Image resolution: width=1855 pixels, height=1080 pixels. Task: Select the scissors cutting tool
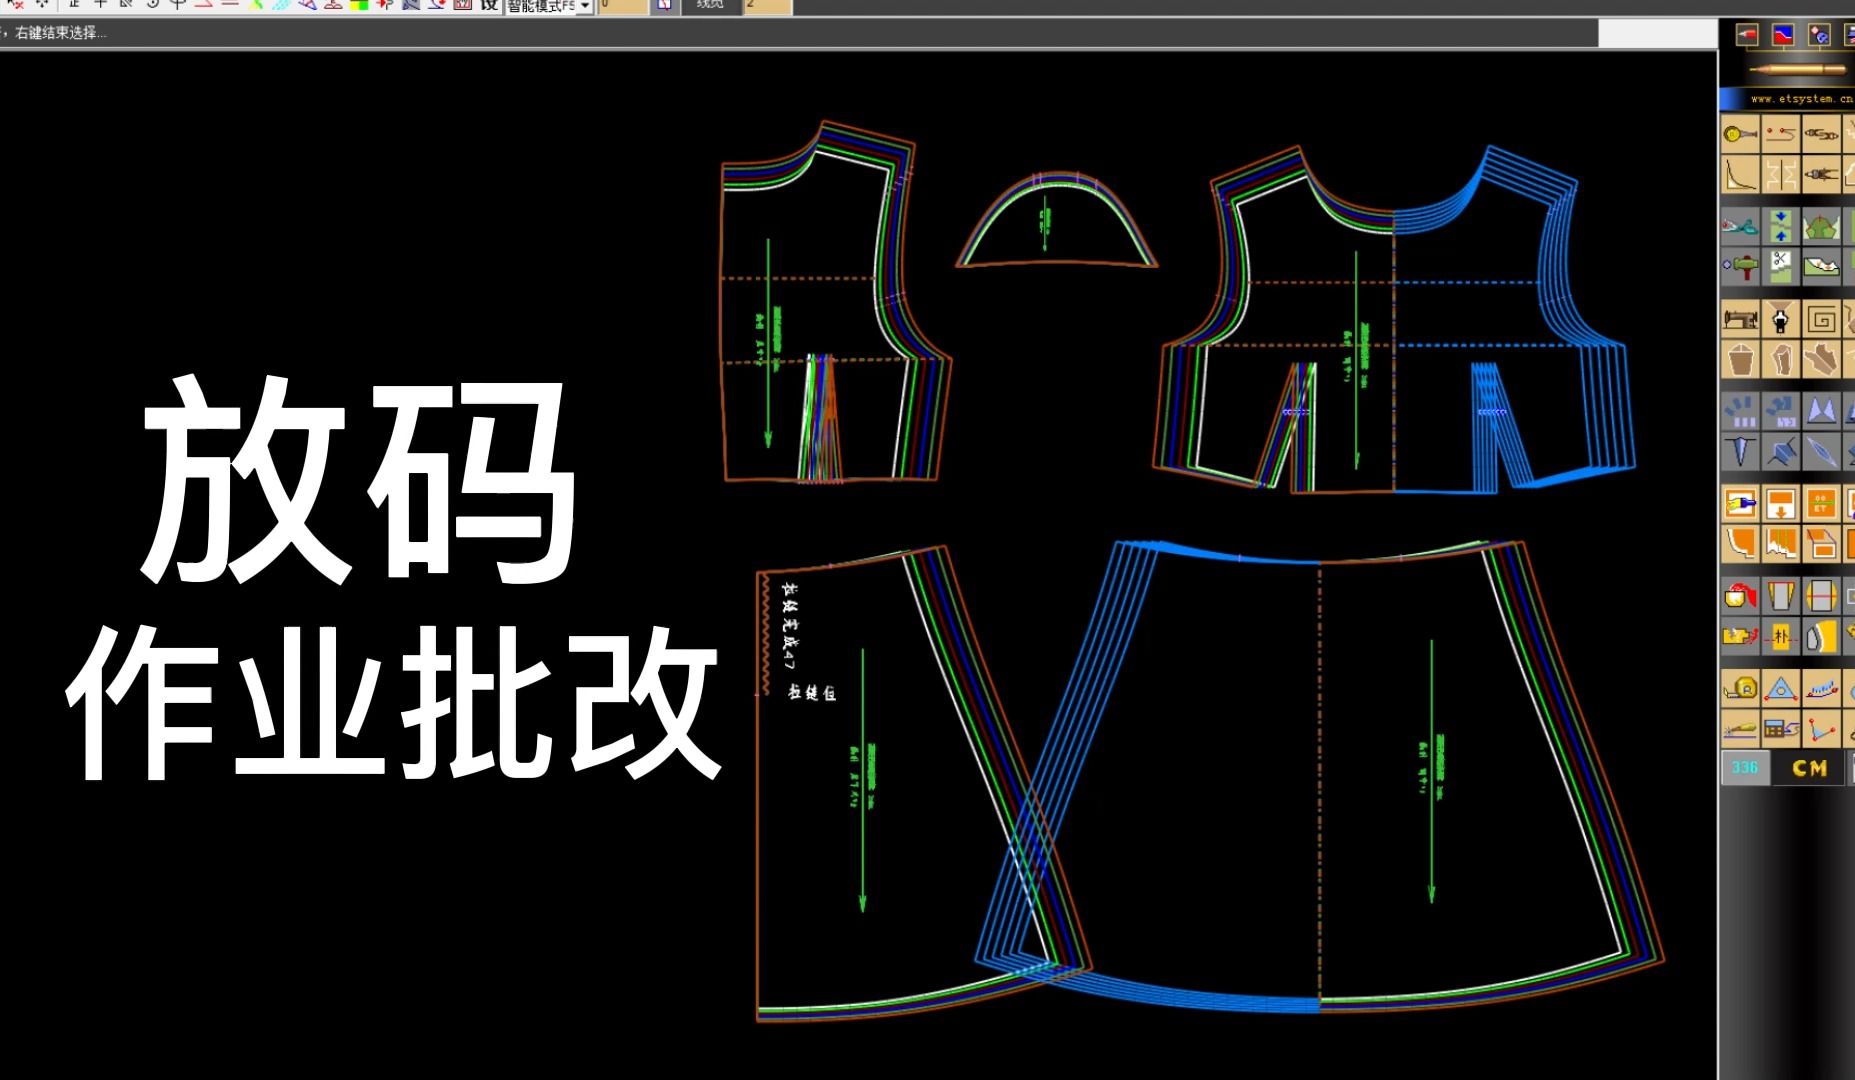(1778, 261)
